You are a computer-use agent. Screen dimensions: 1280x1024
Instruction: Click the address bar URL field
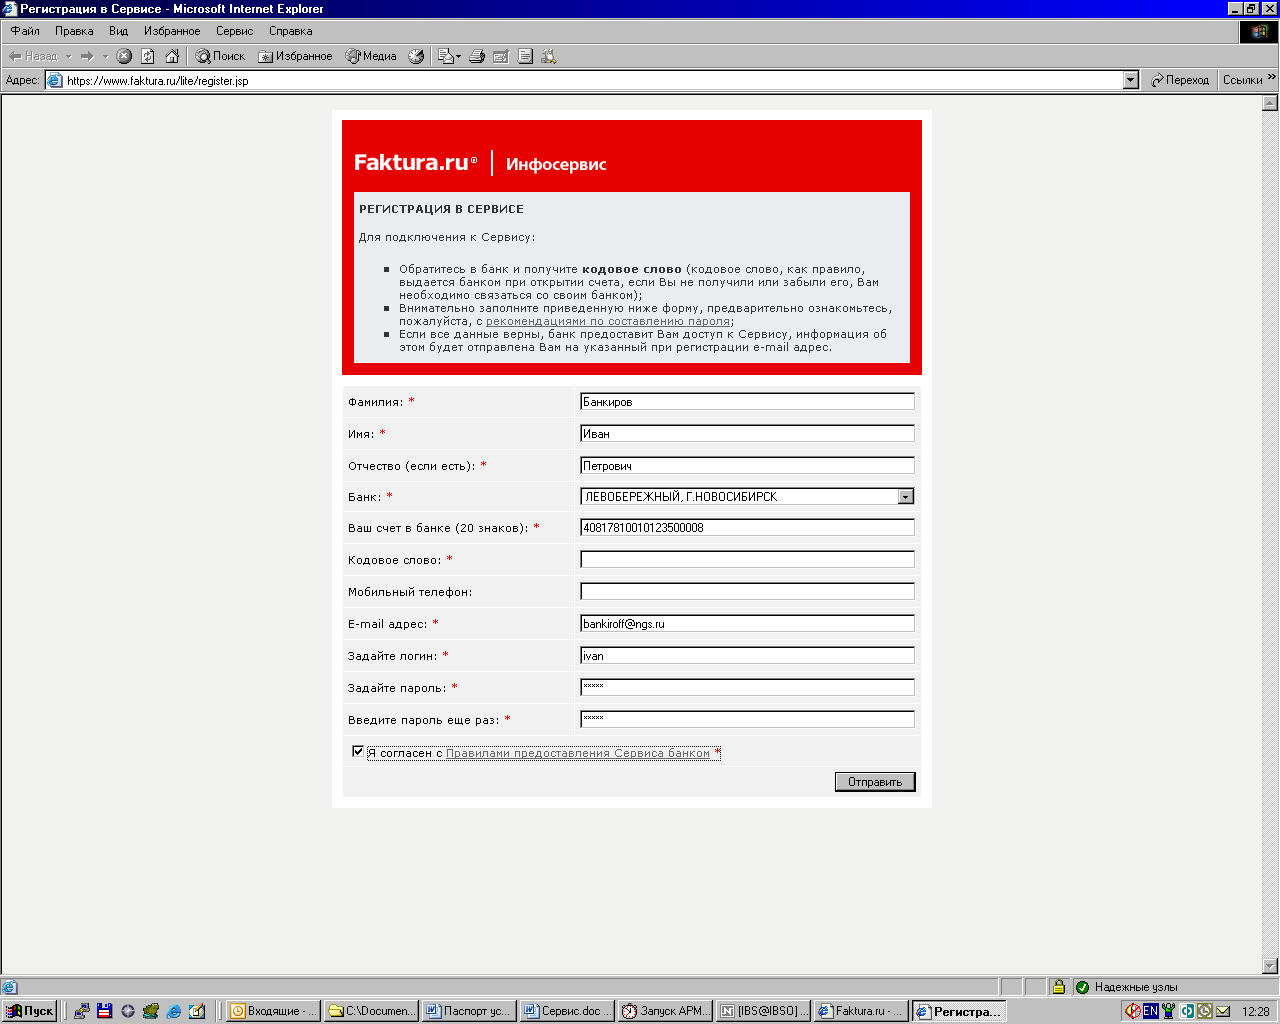click(x=590, y=80)
